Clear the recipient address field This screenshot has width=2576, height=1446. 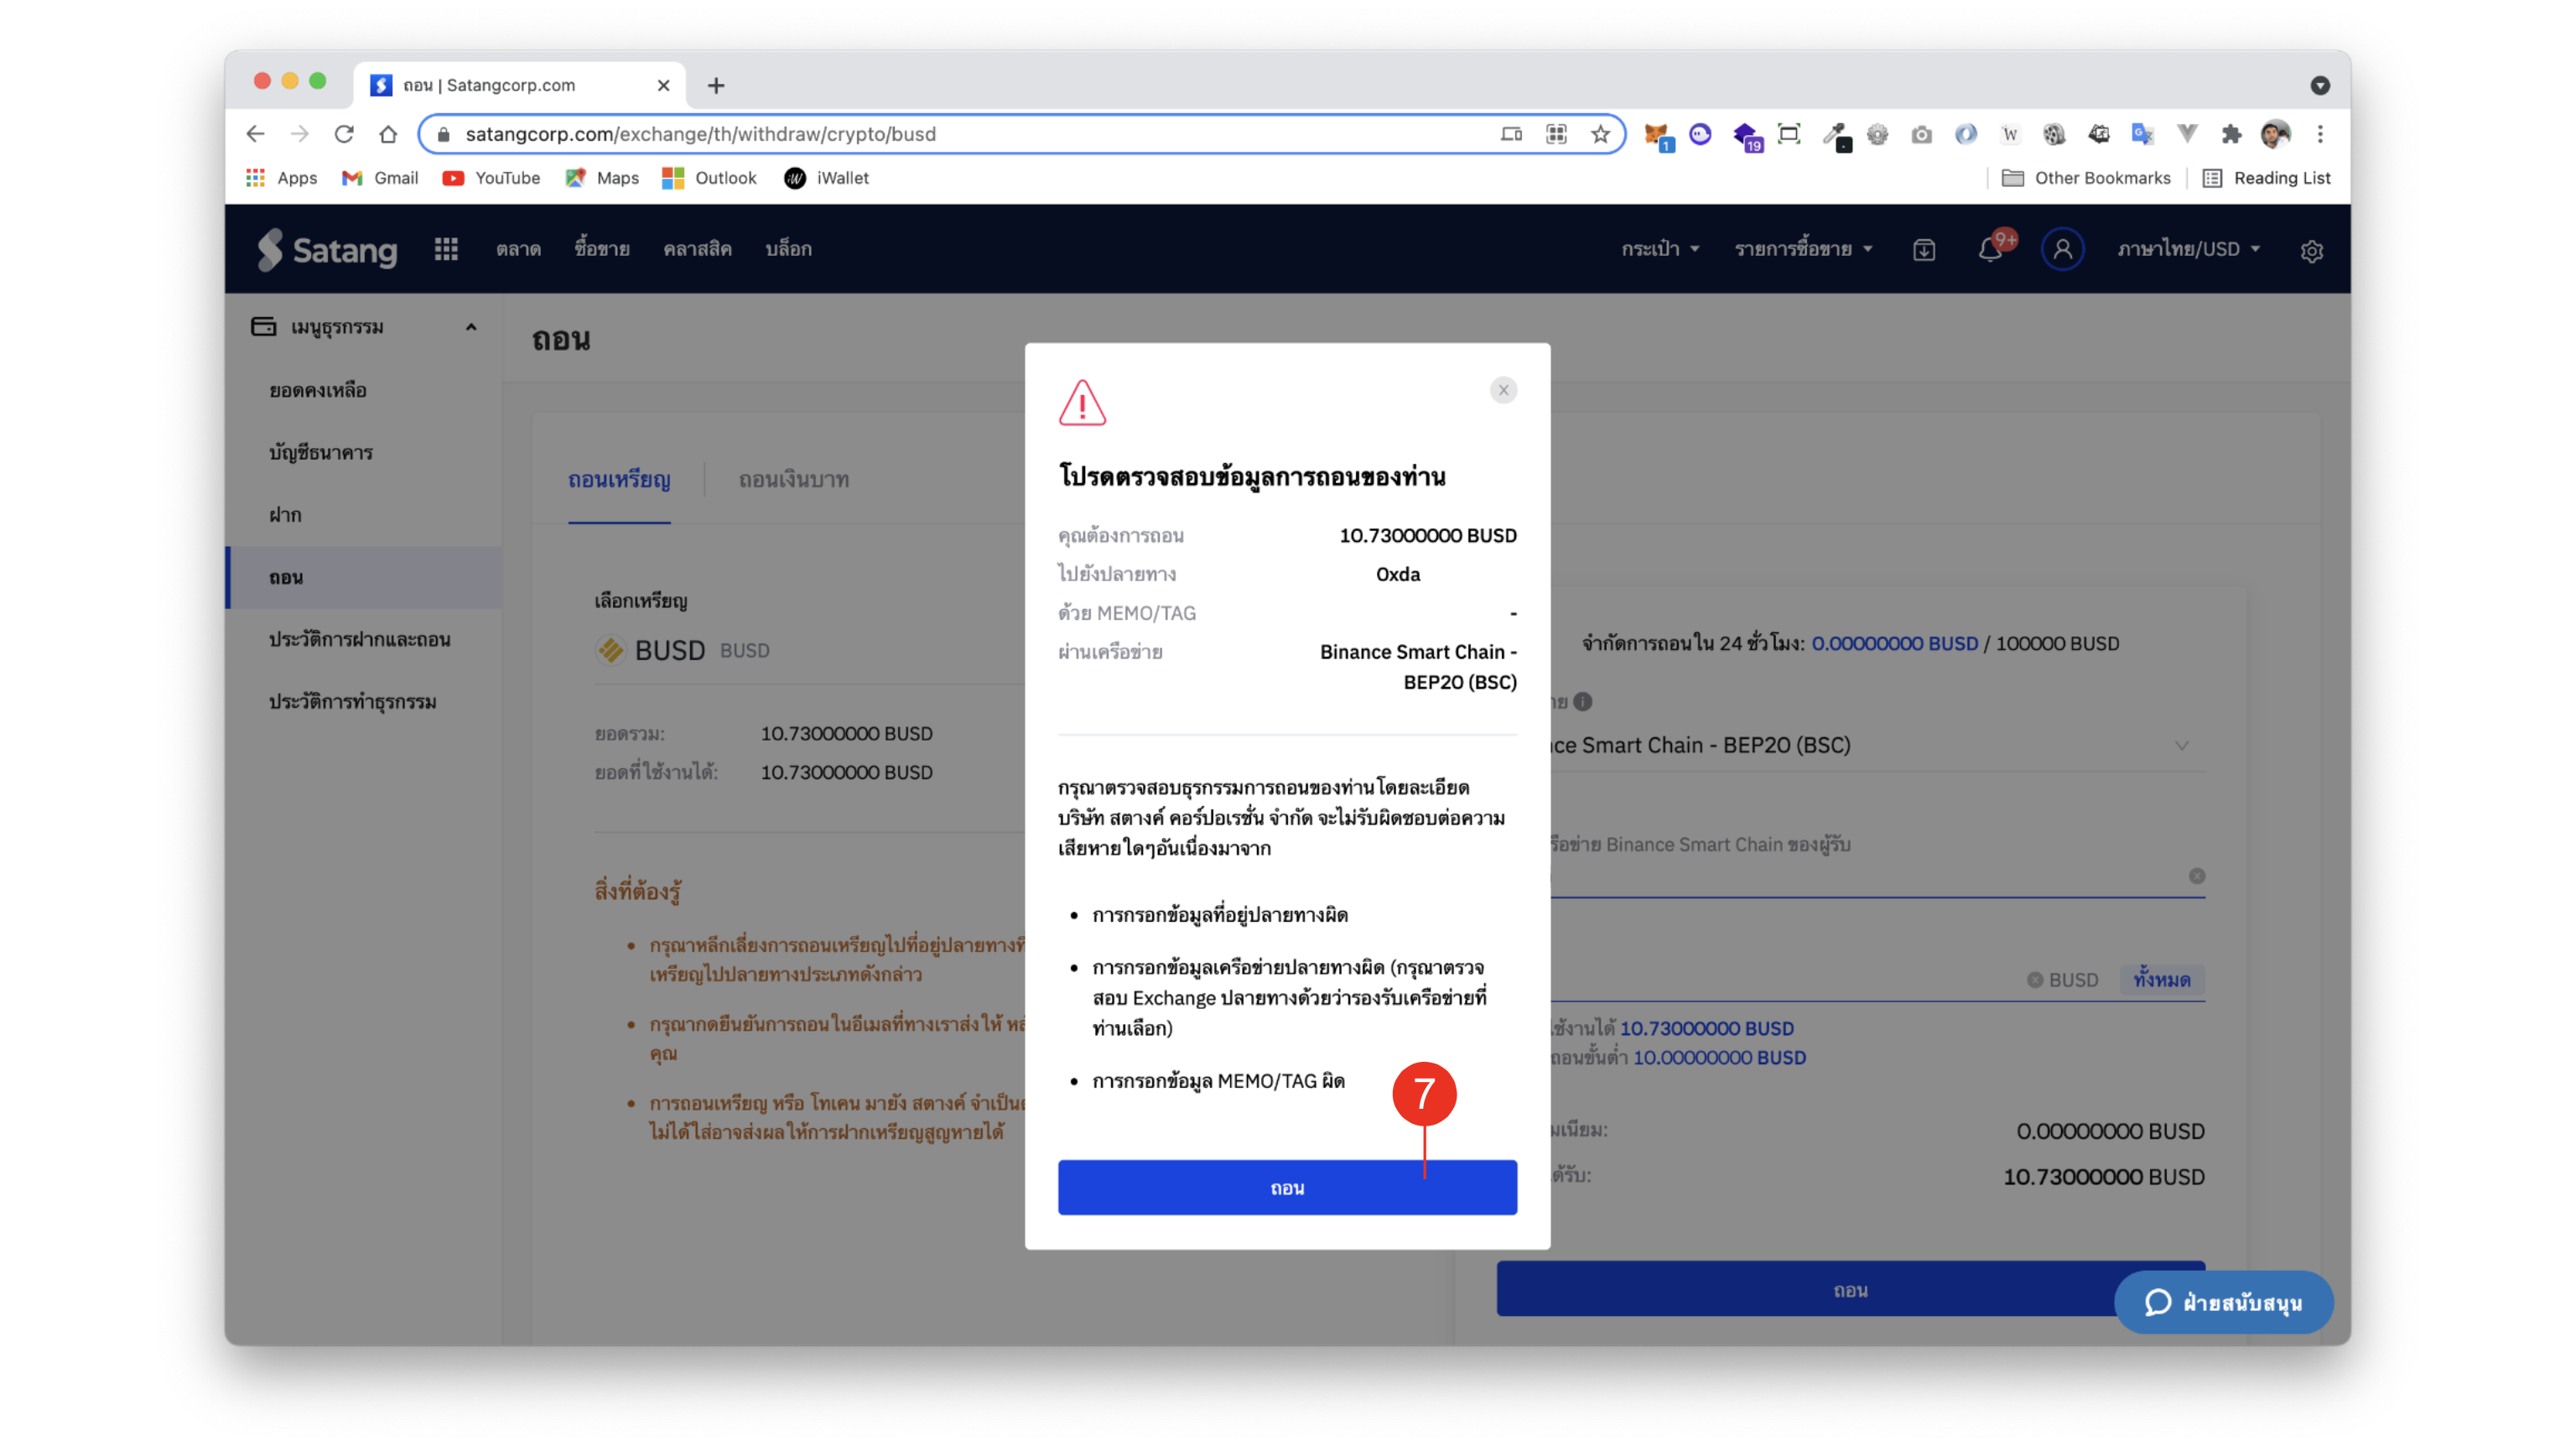[2196, 876]
